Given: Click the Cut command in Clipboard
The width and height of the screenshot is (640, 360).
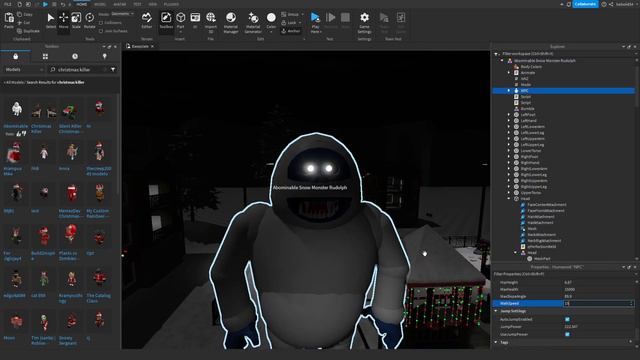Looking at the screenshot, I should click(x=24, y=22).
